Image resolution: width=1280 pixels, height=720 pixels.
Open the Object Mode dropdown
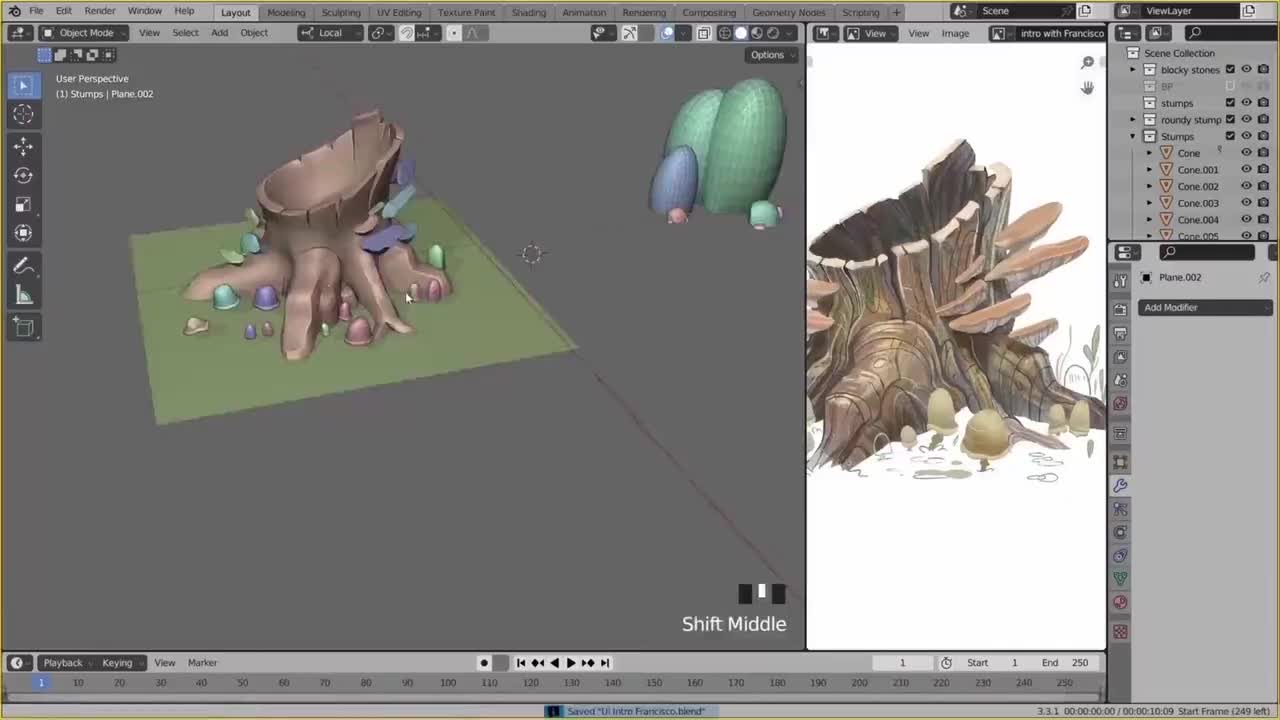84,33
